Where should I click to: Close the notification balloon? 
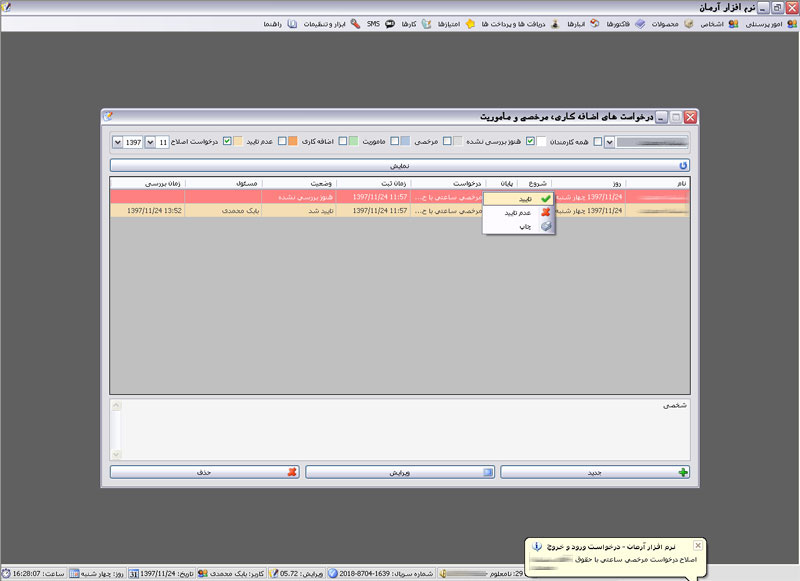point(698,545)
